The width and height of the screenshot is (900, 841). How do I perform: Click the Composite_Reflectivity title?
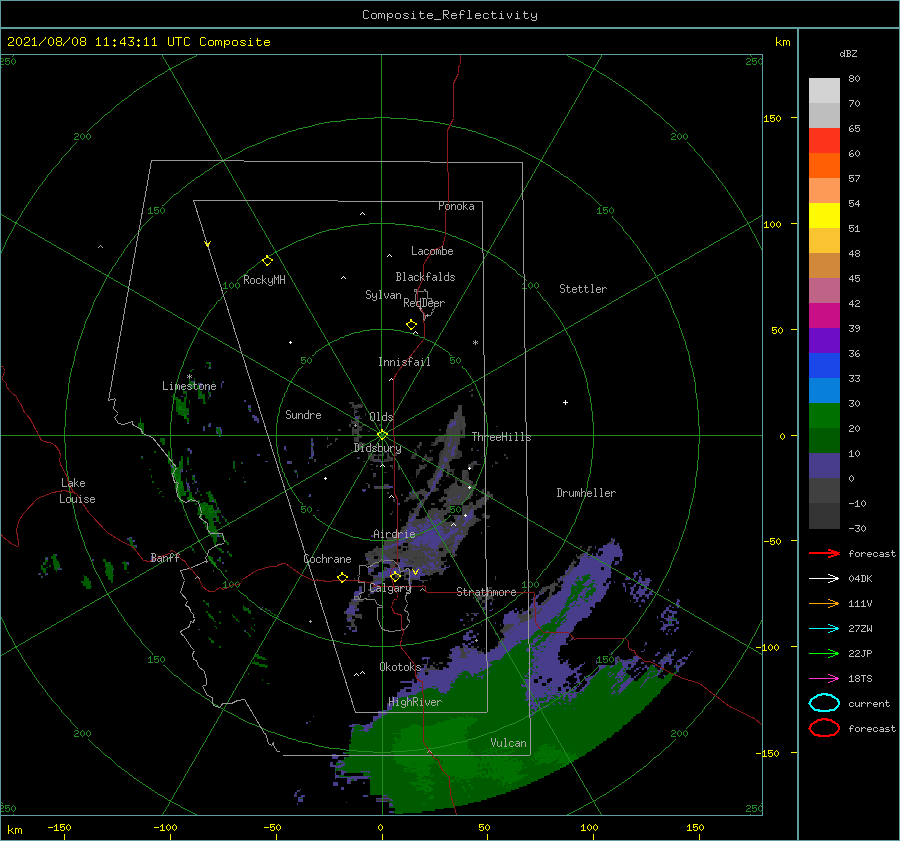click(450, 15)
